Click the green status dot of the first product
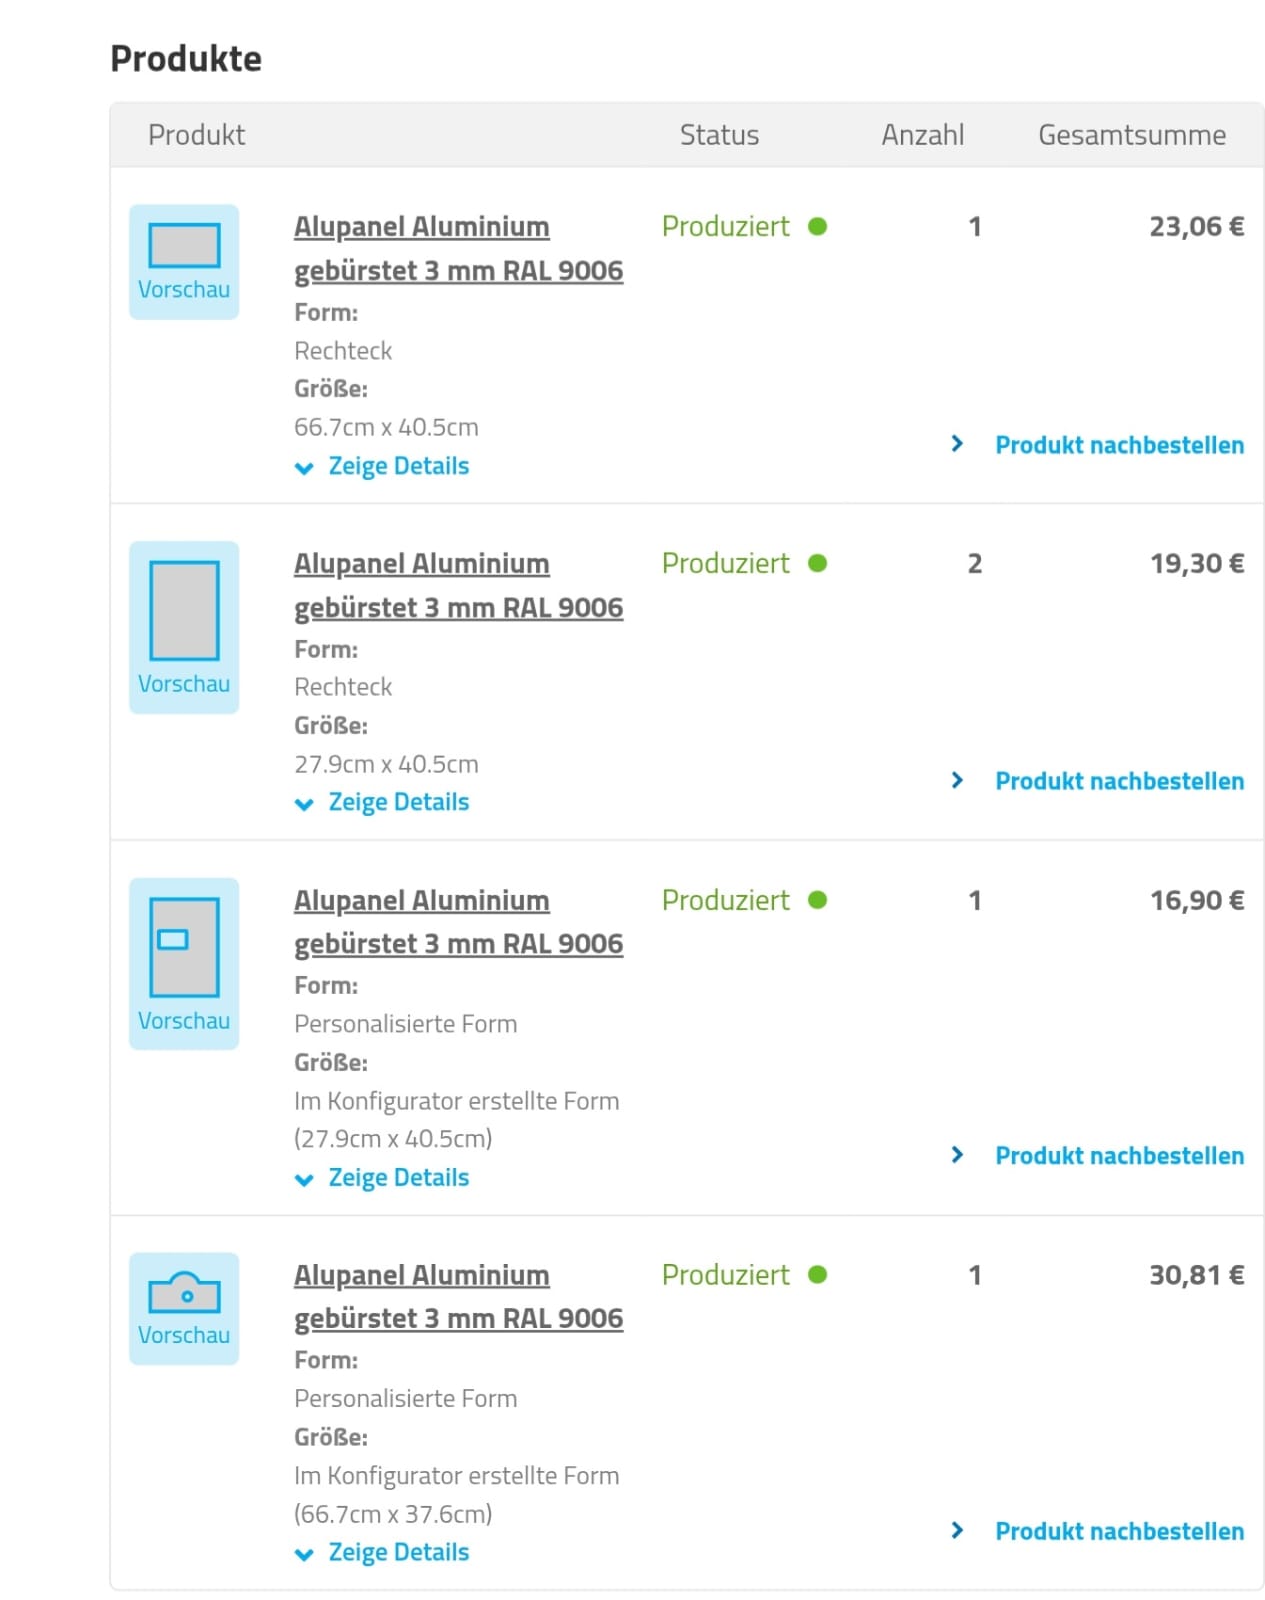 (x=817, y=227)
